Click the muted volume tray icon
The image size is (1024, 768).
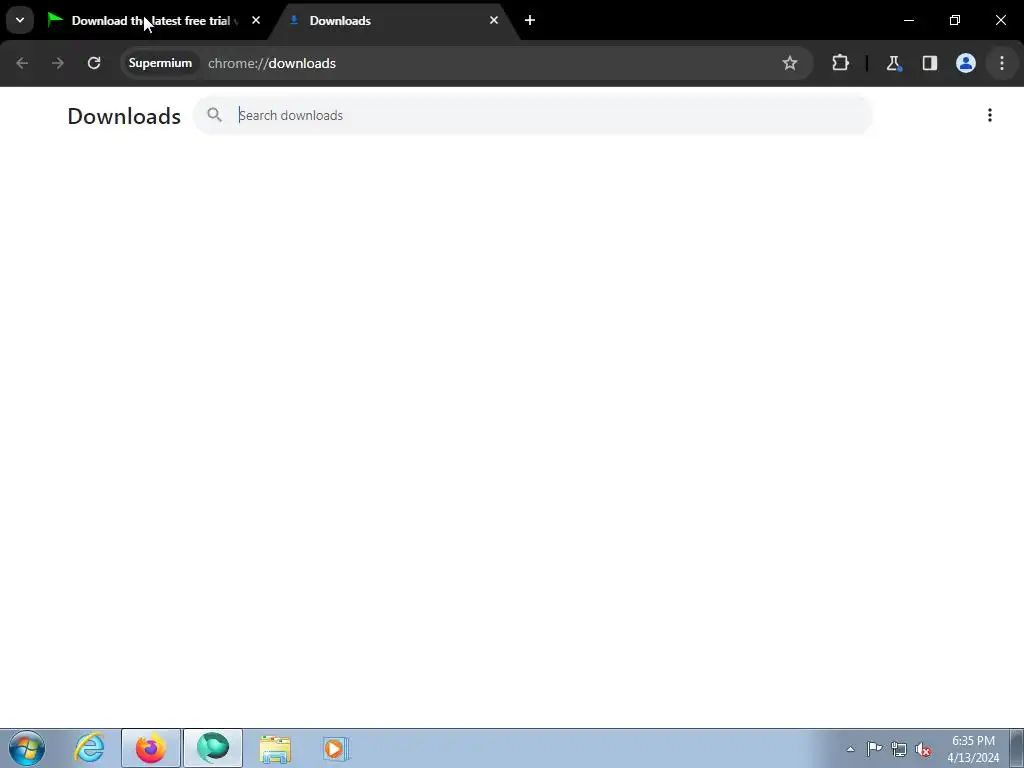(923, 749)
